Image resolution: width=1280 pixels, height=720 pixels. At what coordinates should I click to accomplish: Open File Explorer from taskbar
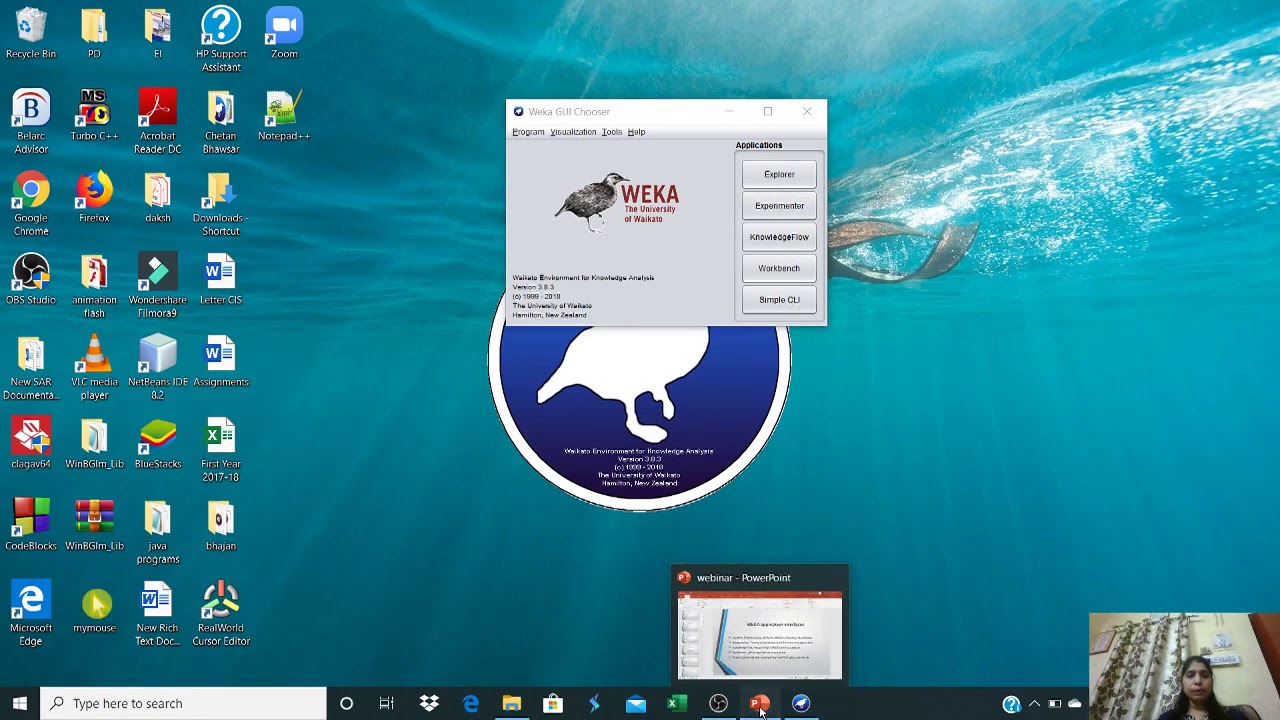point(511,703)
